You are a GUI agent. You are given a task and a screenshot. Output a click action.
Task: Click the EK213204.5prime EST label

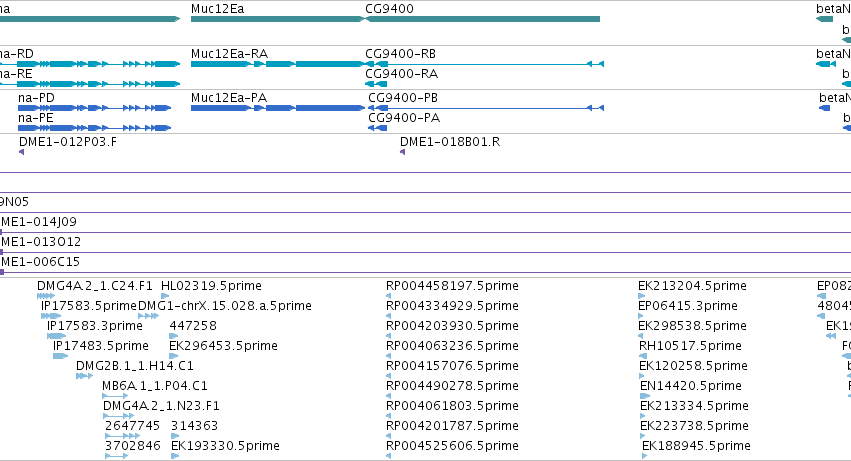tap(692, 286)
